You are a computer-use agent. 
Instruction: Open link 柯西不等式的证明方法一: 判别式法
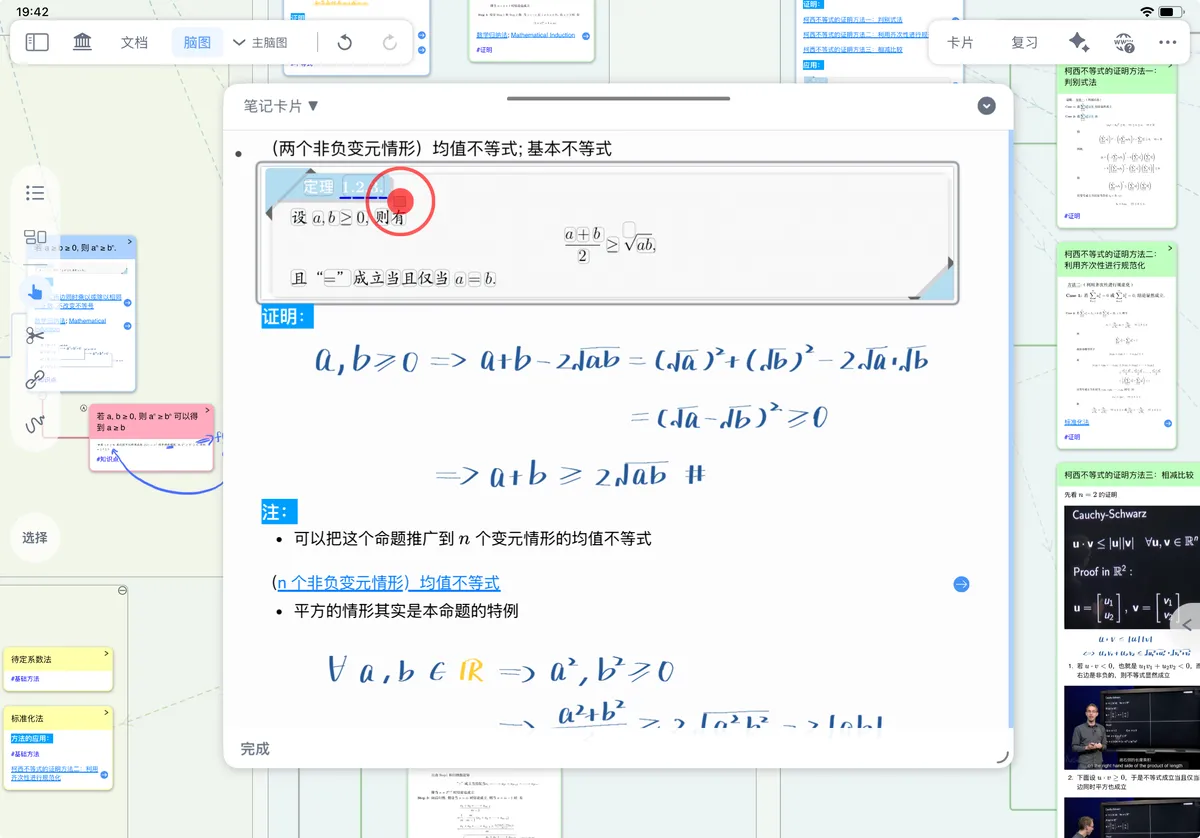[855, 19]
